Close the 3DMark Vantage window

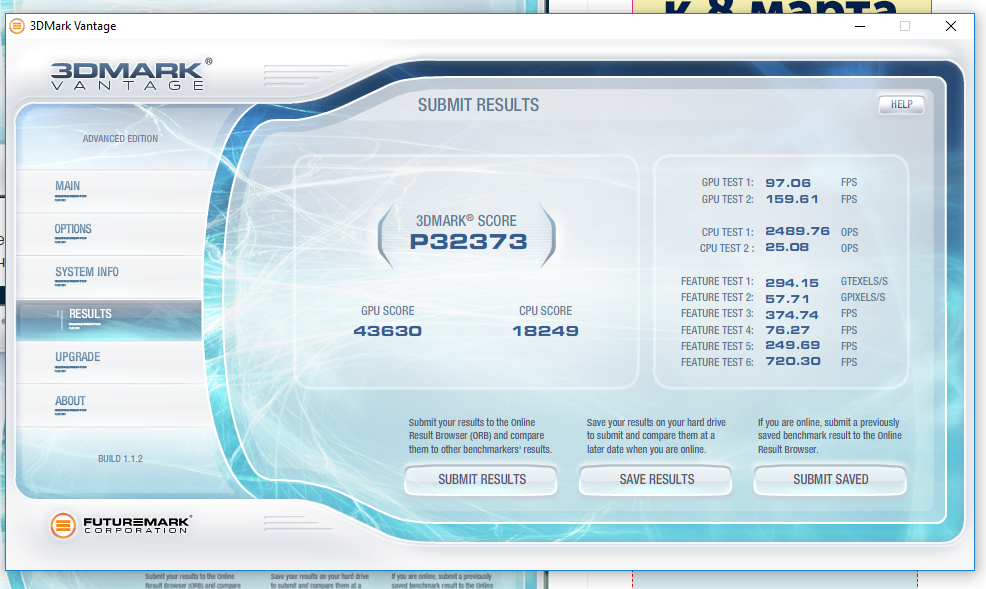[951, 26]
